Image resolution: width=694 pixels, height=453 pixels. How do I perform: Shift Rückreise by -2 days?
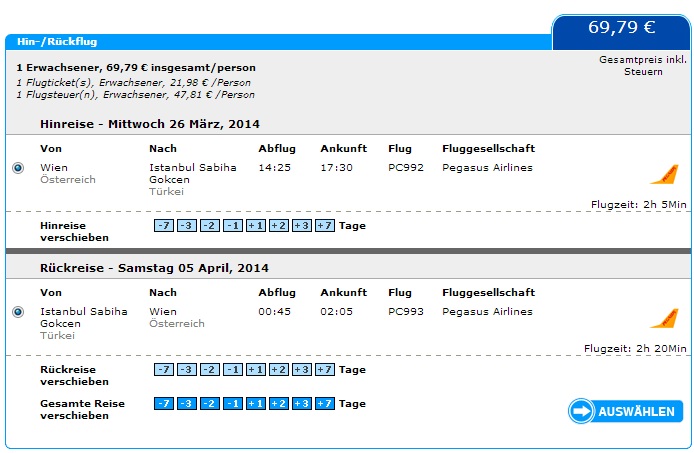210,369
